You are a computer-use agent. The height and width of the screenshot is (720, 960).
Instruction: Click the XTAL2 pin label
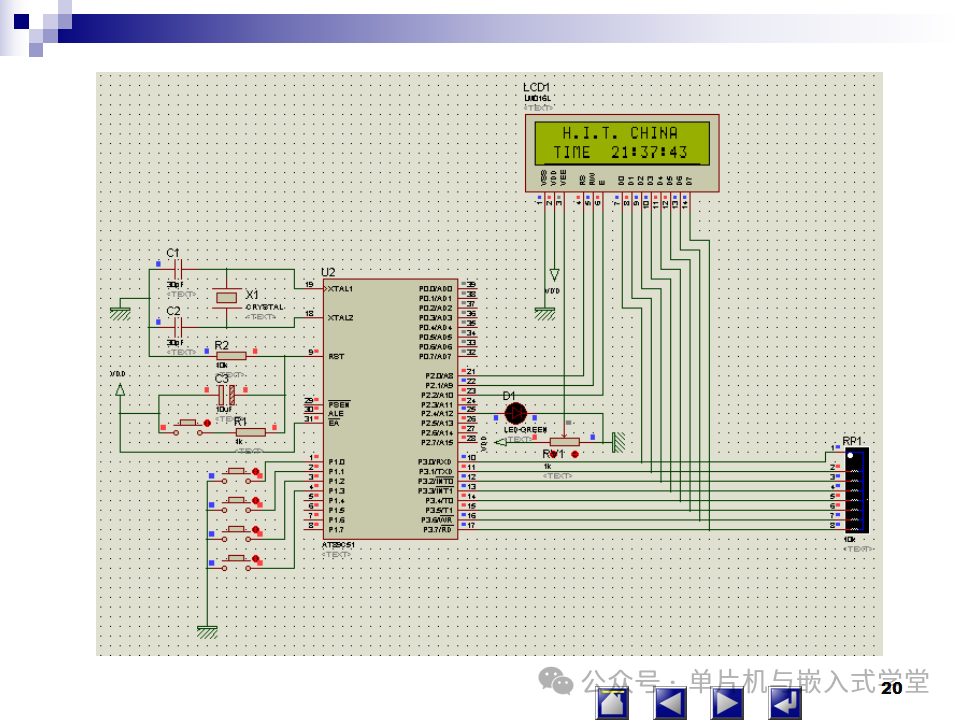point(340,317)
